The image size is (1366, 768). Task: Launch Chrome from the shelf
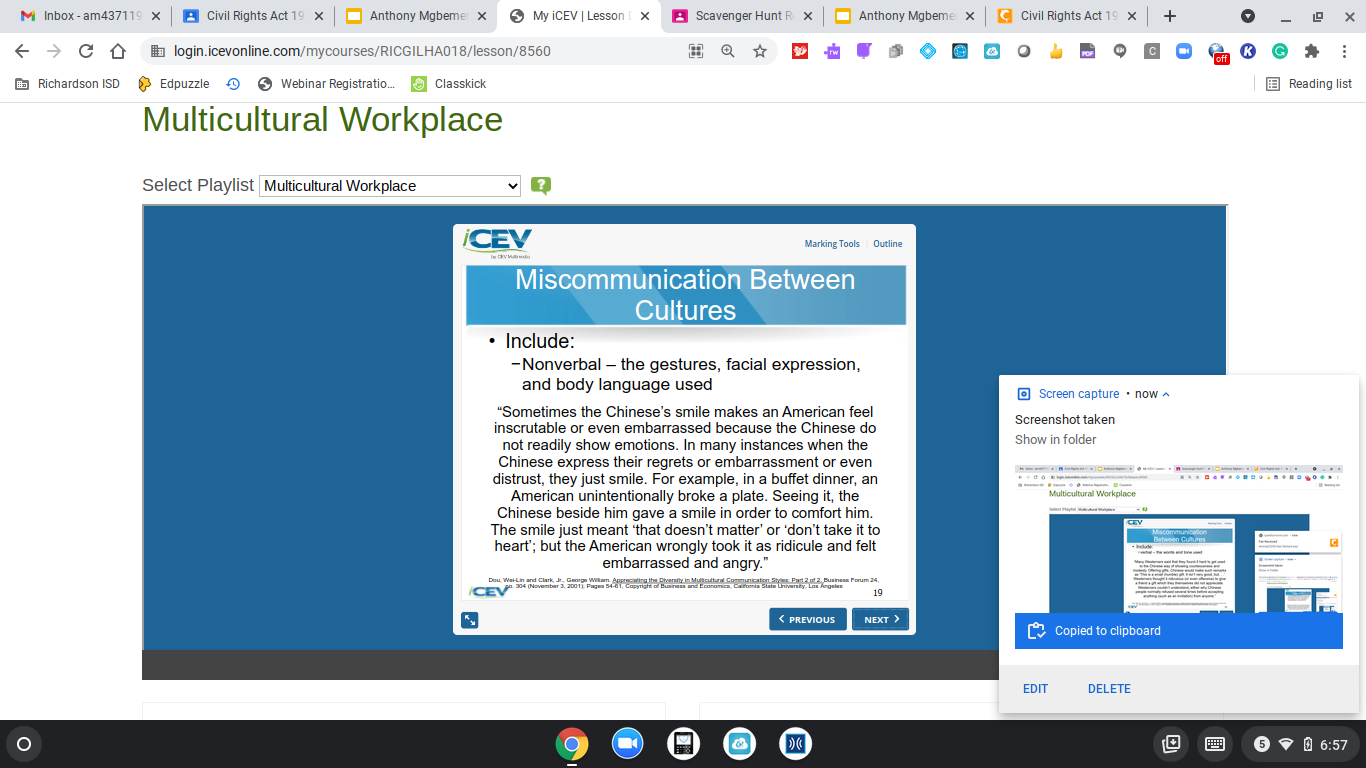(572, 744)
